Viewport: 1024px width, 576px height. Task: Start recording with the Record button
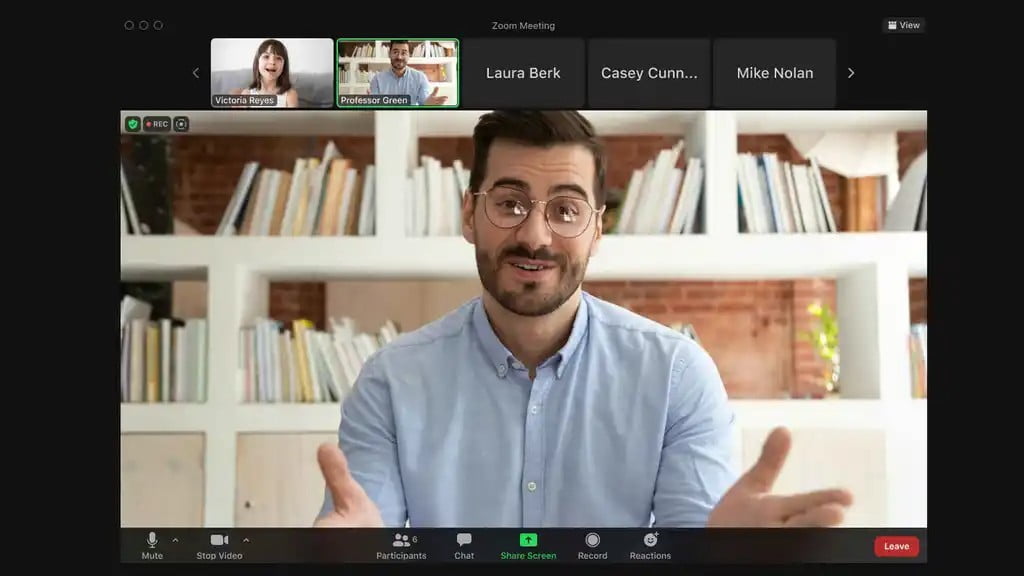[592, 545]
